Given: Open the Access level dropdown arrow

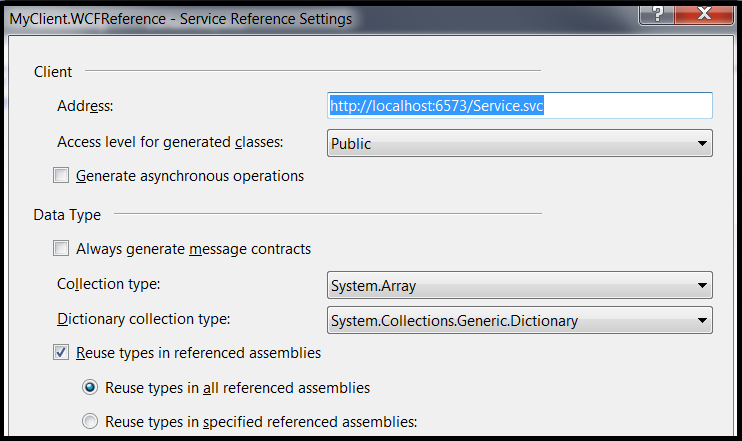Looking at the screenshot, I should click(702, 143).
